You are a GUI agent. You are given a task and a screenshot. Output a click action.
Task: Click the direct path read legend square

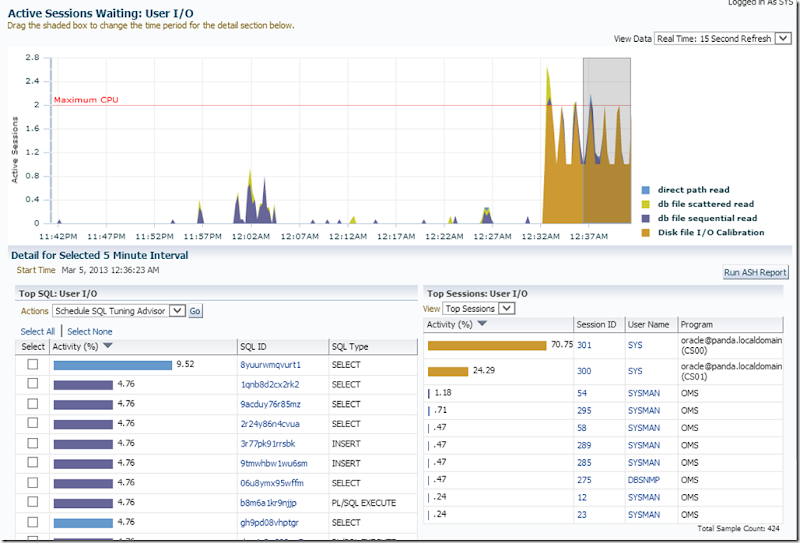click(x=646, y=190)
